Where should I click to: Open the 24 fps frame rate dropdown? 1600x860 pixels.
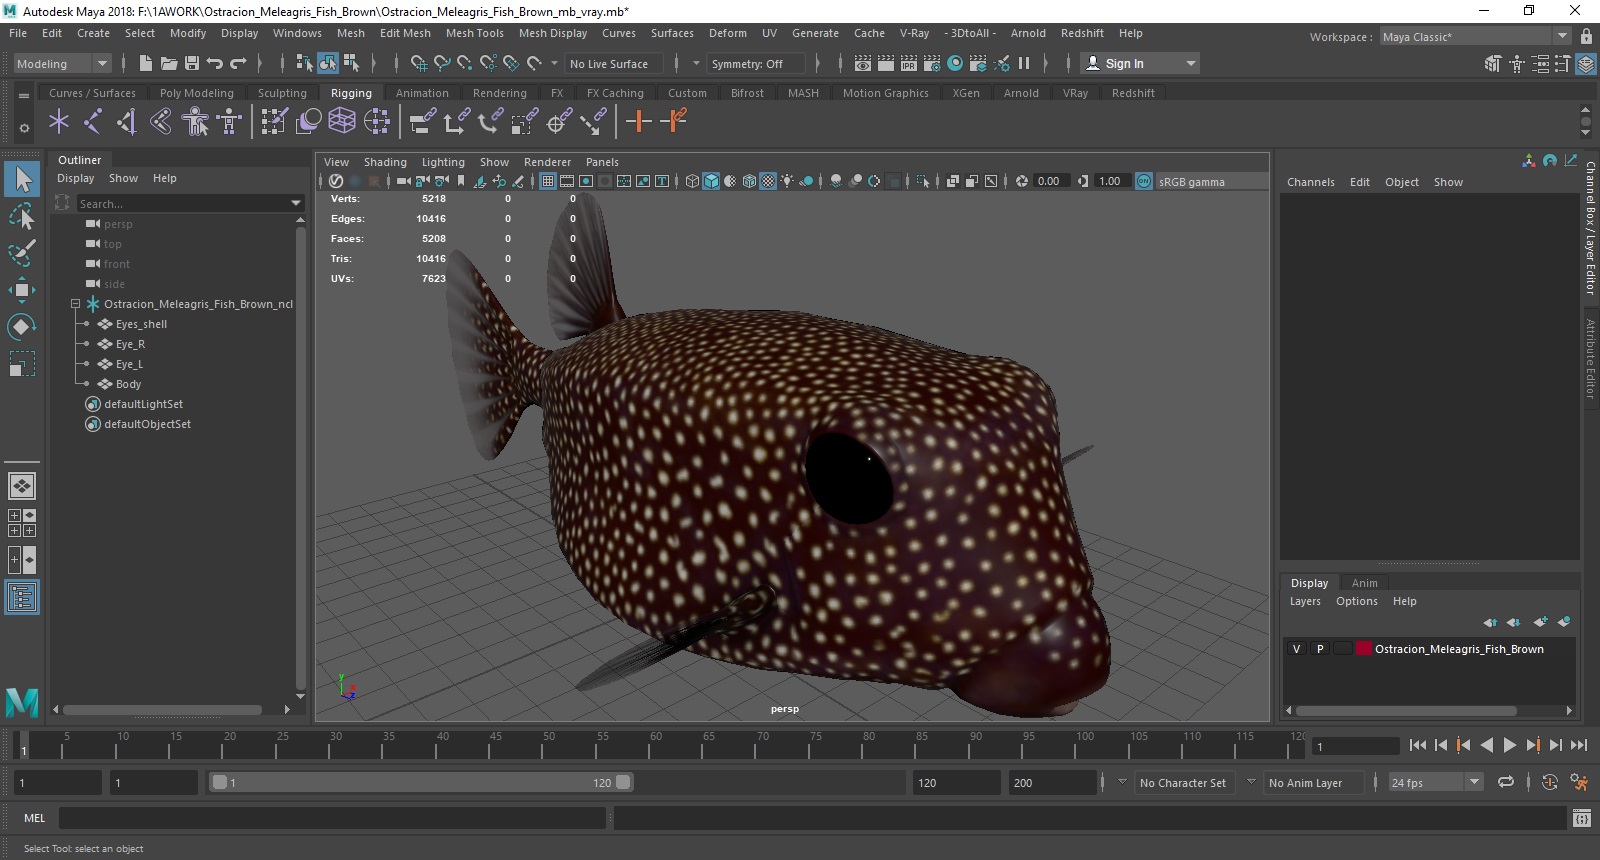point(1435,782)
